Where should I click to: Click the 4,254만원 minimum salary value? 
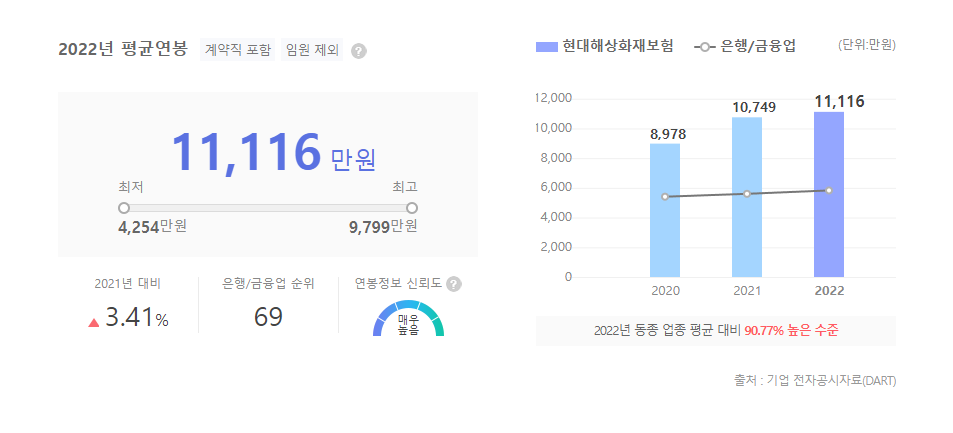coord(153,227)
